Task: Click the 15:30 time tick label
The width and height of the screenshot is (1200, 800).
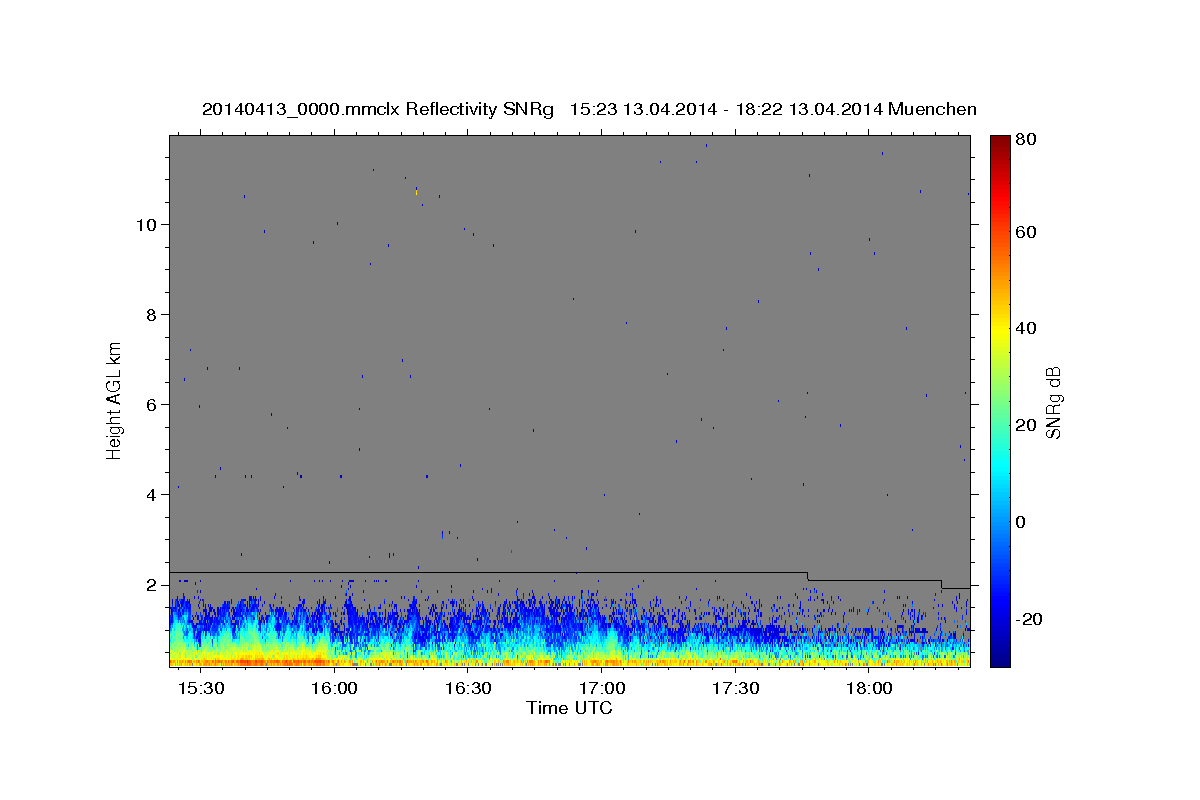Action: [201, 689]
